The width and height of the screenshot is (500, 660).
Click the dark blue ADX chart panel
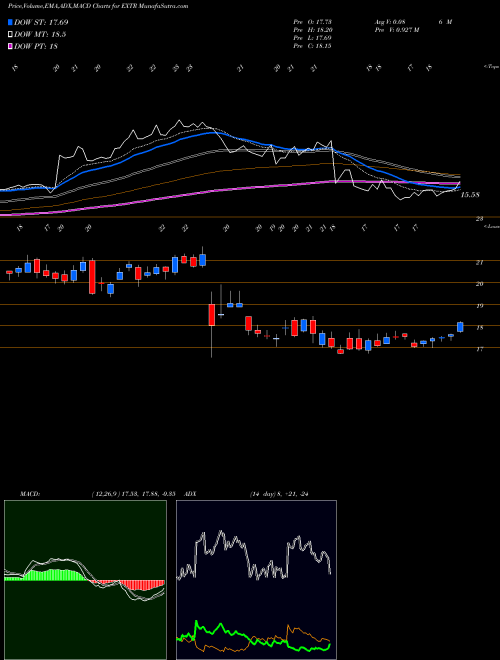pos(256,580)
